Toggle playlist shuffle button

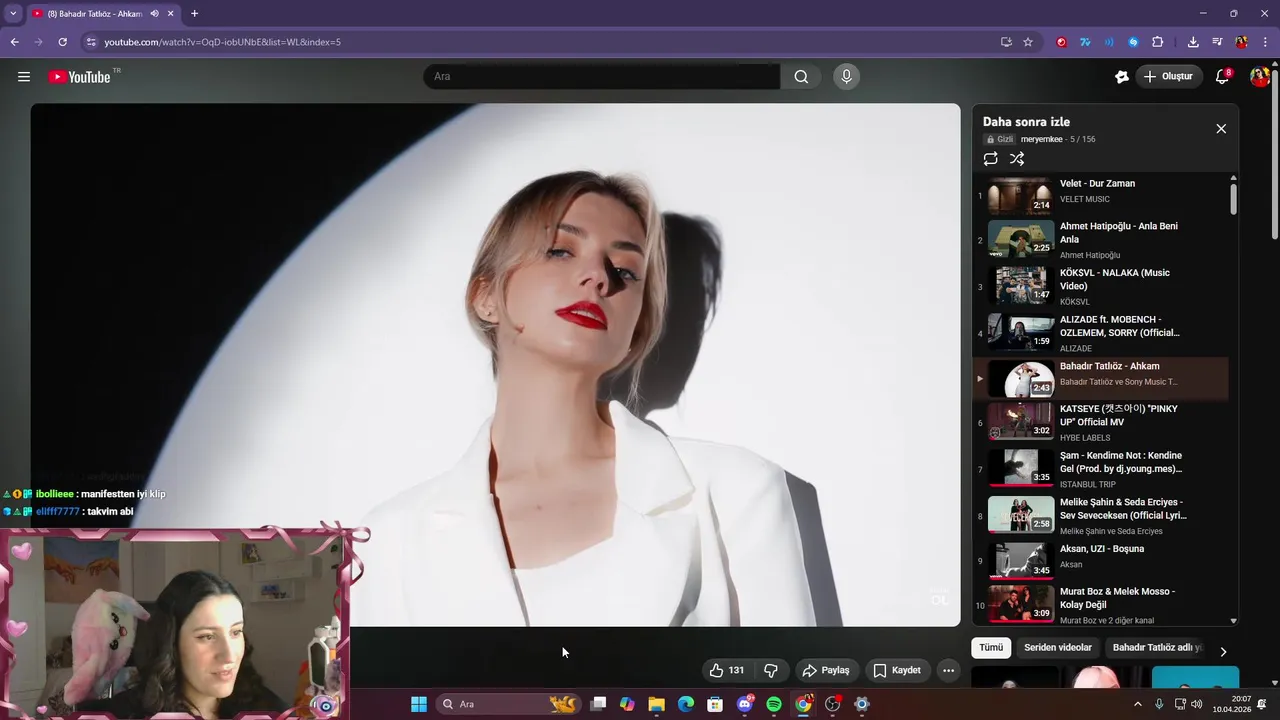(1017, 159)
